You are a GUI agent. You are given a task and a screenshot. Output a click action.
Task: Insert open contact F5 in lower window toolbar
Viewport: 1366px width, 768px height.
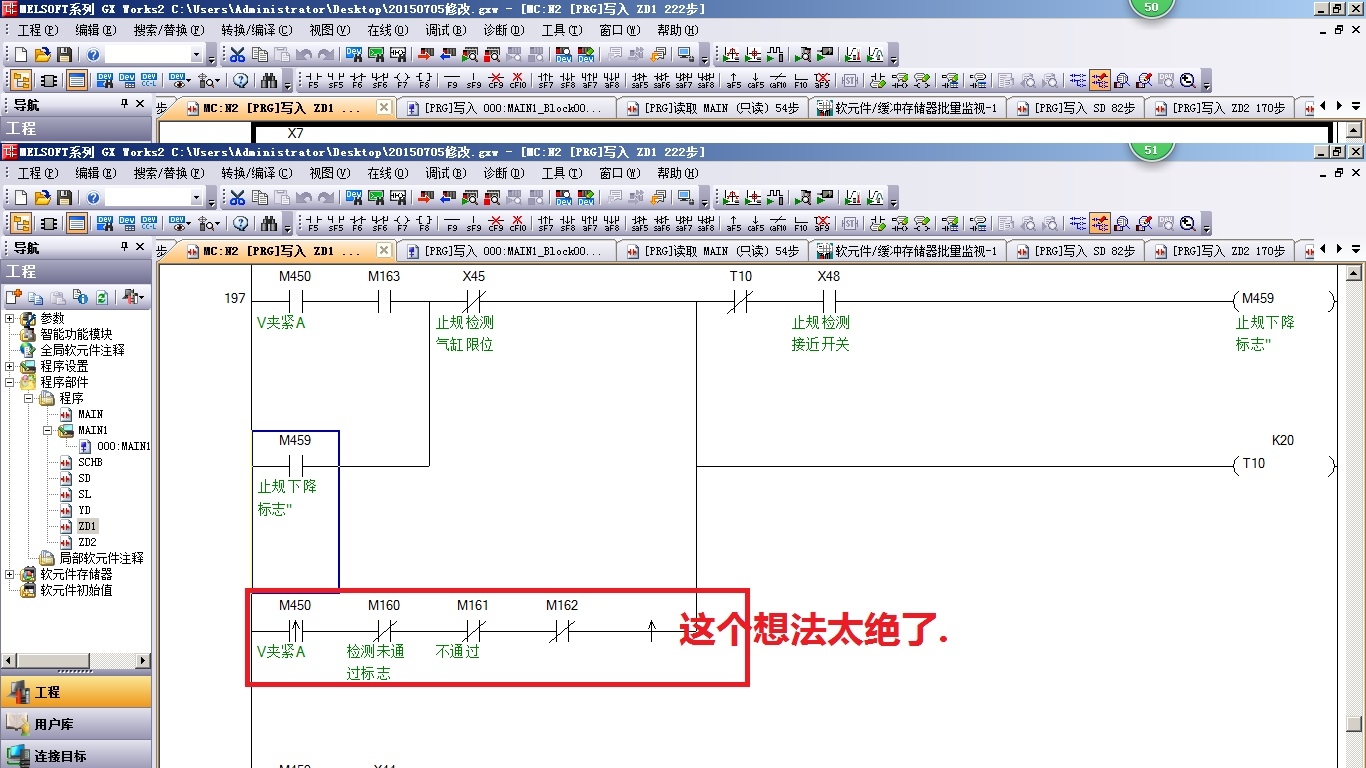pyautogui.click(x=313, y=224)
